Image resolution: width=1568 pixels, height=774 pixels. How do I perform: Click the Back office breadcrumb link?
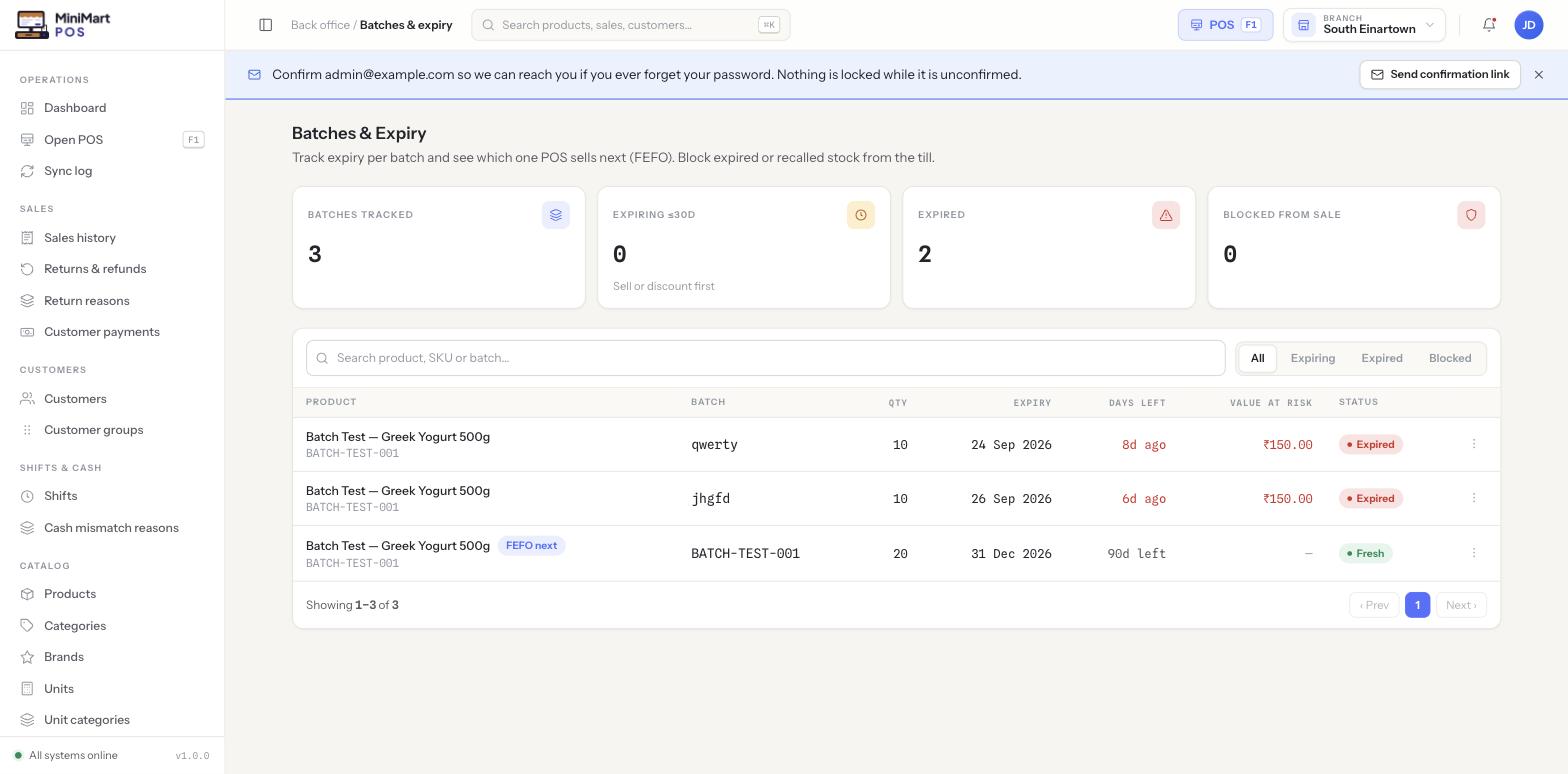click(x=320, y=25)
